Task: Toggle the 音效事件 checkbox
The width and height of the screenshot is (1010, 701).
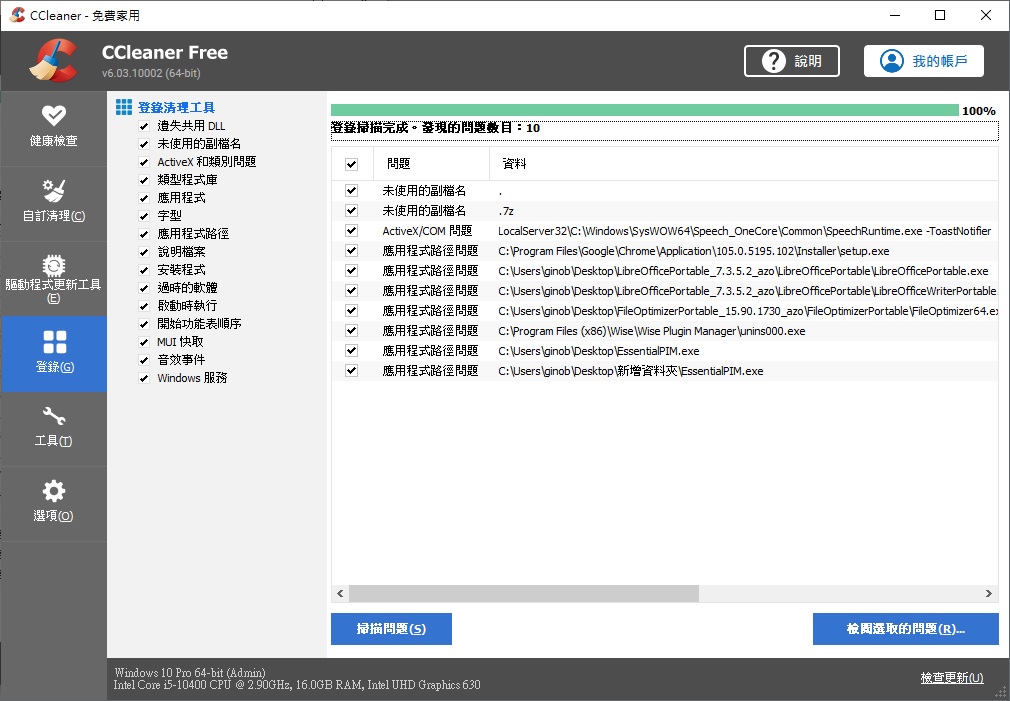Action: click(x=144, y=361)
